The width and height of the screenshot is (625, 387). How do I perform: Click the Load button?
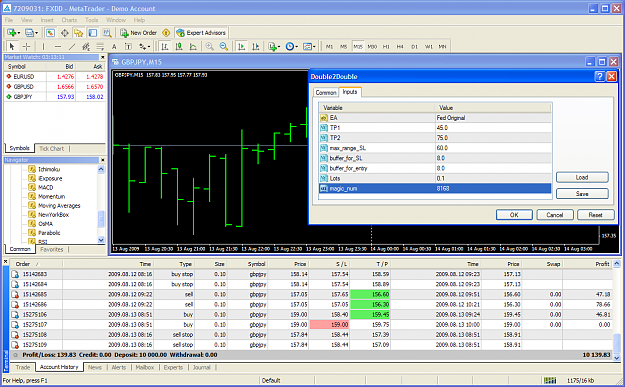coord(582,177)
